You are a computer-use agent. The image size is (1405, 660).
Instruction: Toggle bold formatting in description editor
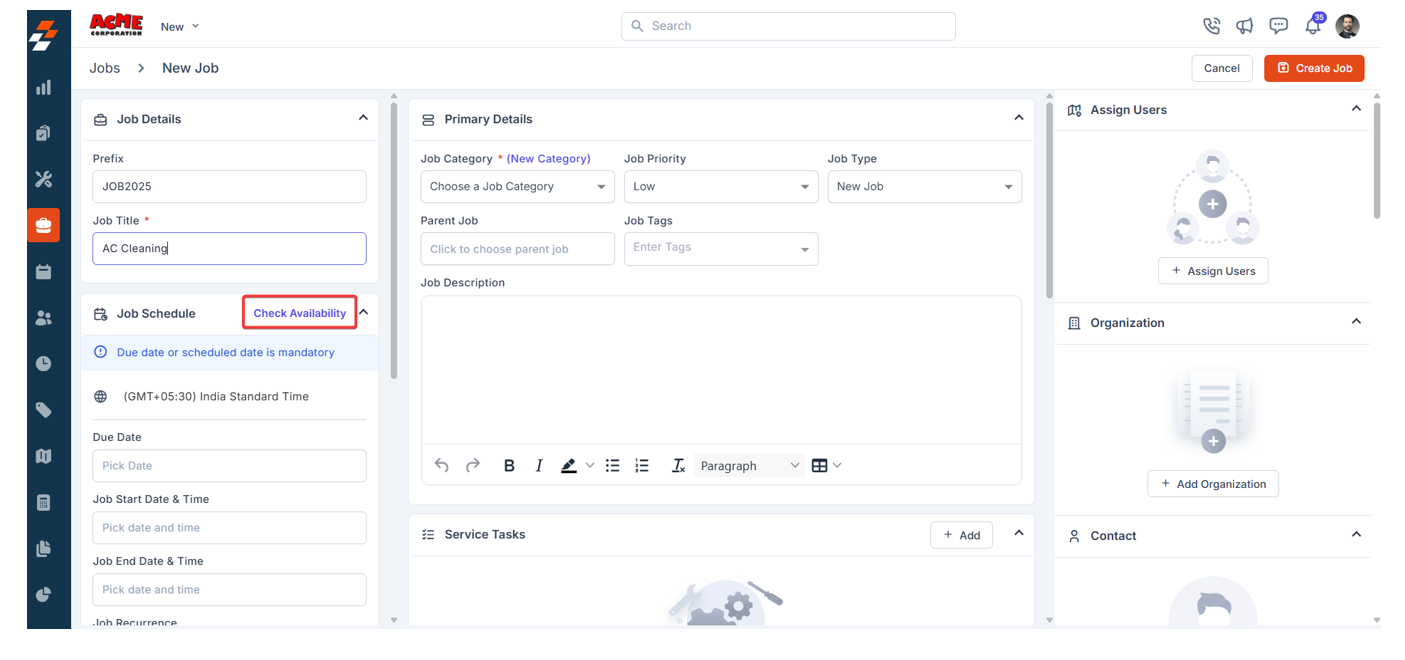pos(509,465)
